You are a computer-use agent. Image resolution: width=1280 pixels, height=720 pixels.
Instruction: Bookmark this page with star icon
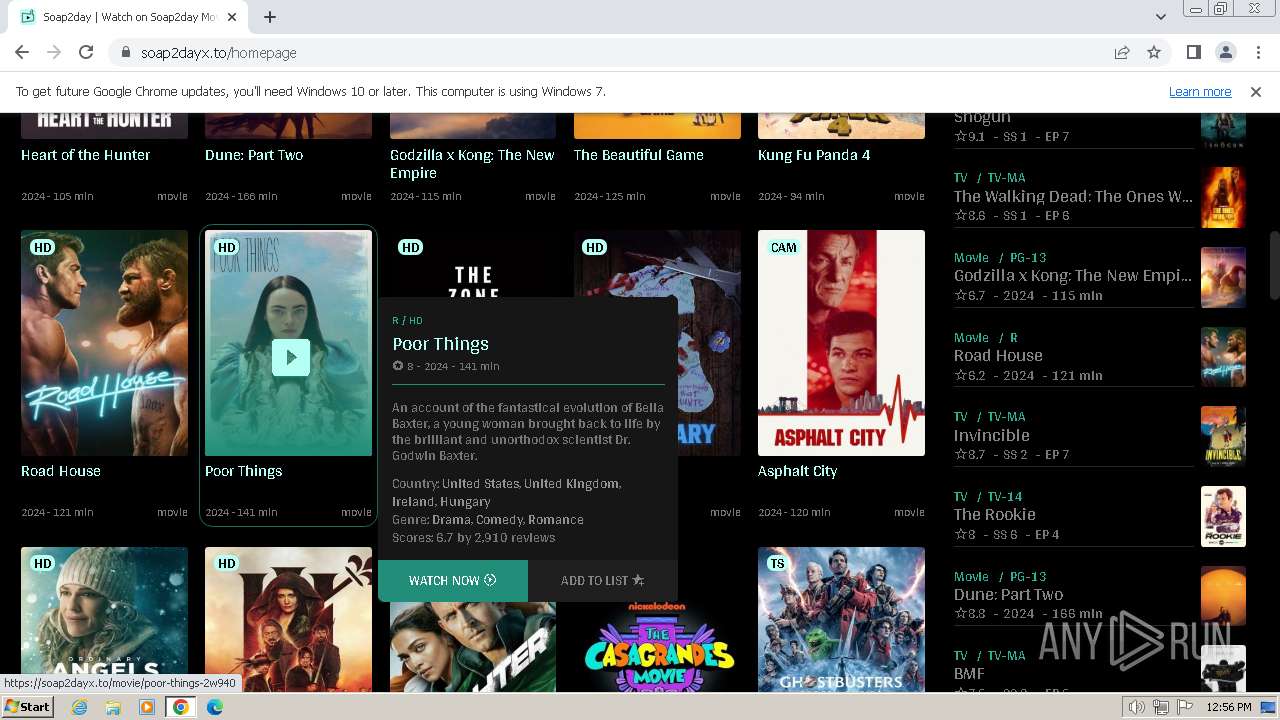1154,53
